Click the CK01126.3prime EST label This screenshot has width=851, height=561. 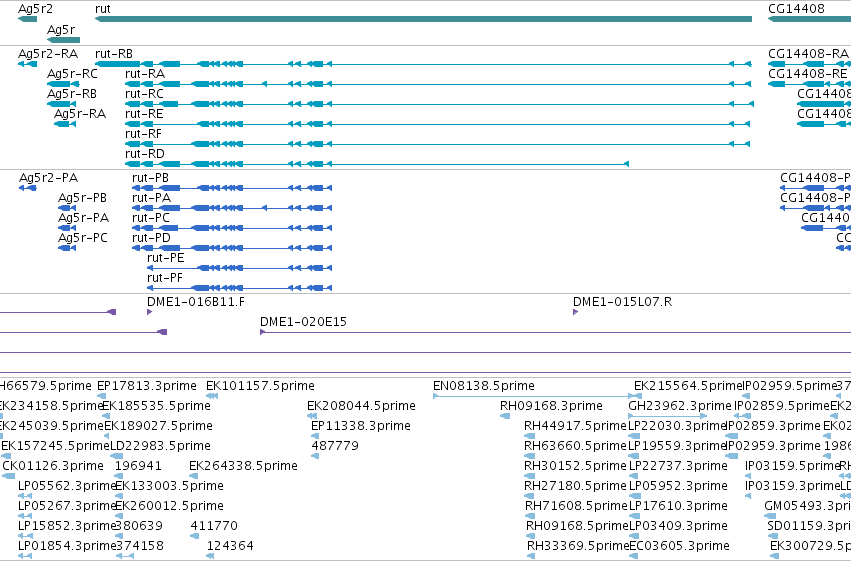(x=53, y=467)
